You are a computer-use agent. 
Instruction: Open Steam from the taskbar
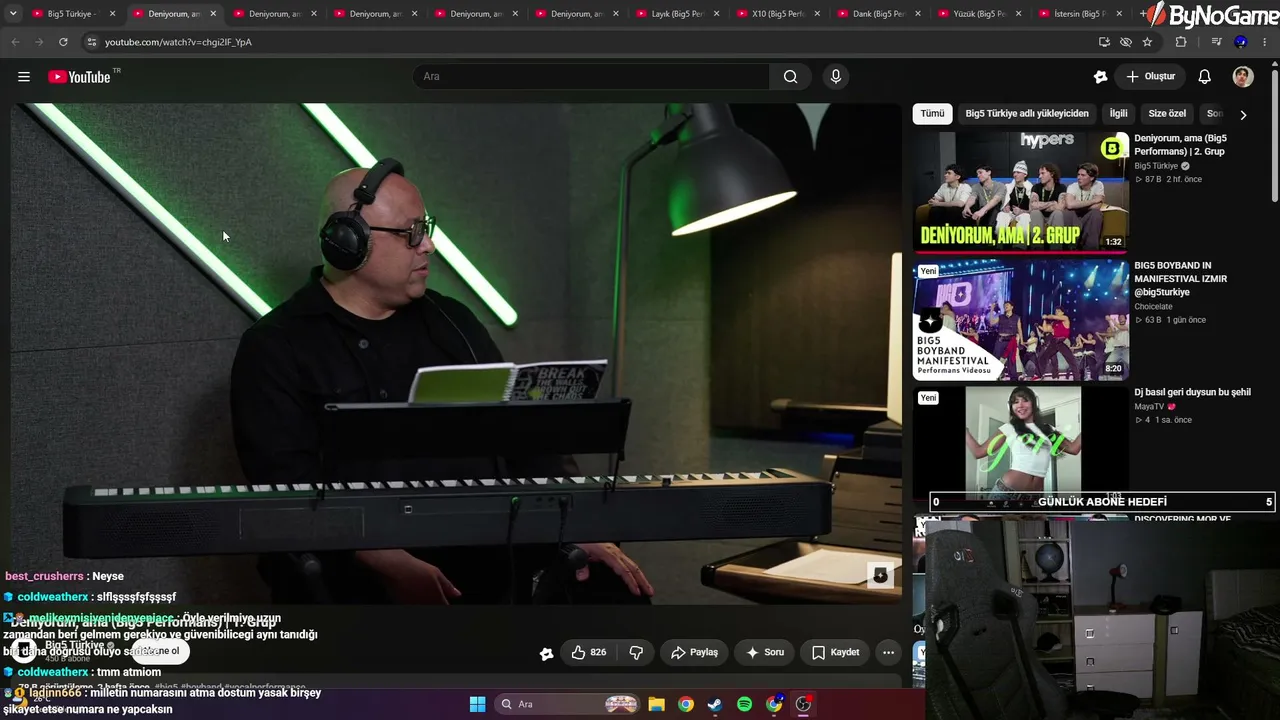tap(715, 704)
